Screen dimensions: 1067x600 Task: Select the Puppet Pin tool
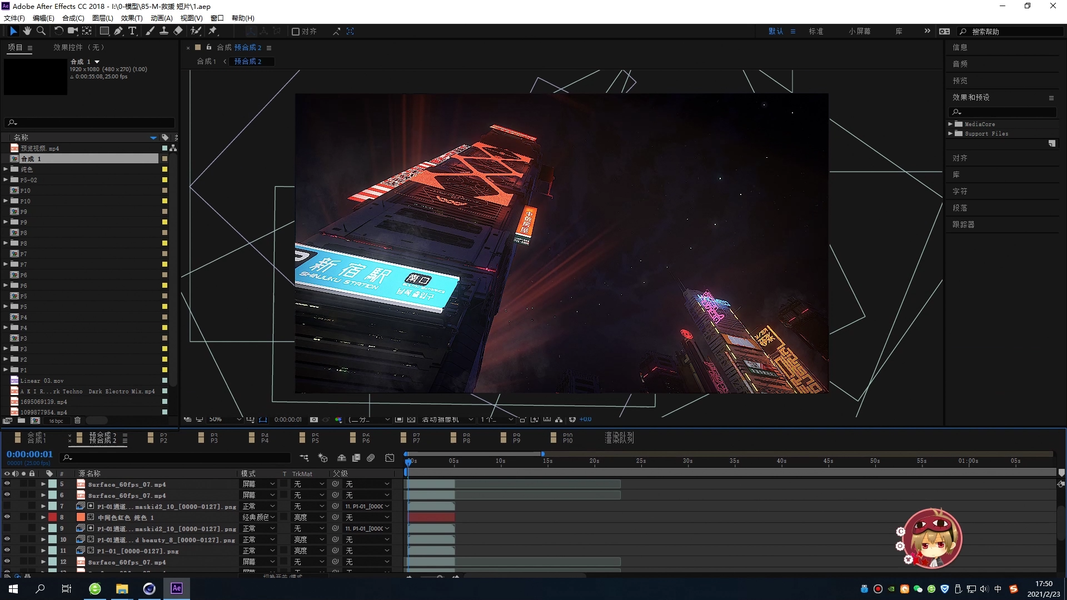tap(213, 31)
